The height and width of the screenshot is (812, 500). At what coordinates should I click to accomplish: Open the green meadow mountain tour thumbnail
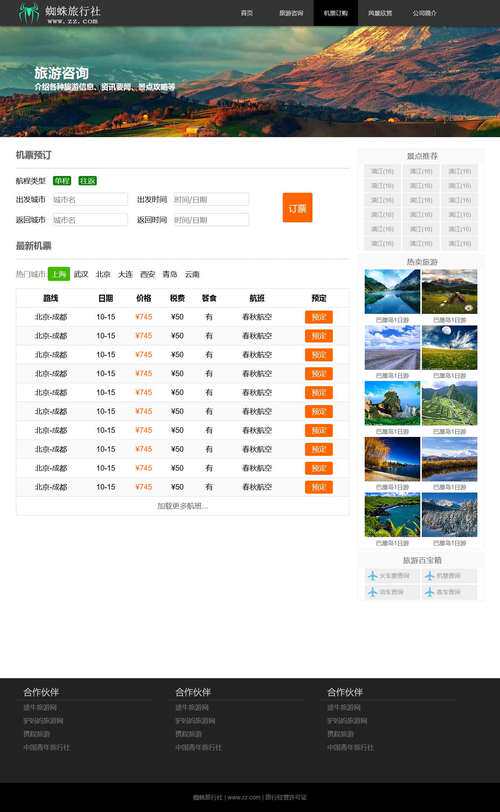[x=449, y=291]
